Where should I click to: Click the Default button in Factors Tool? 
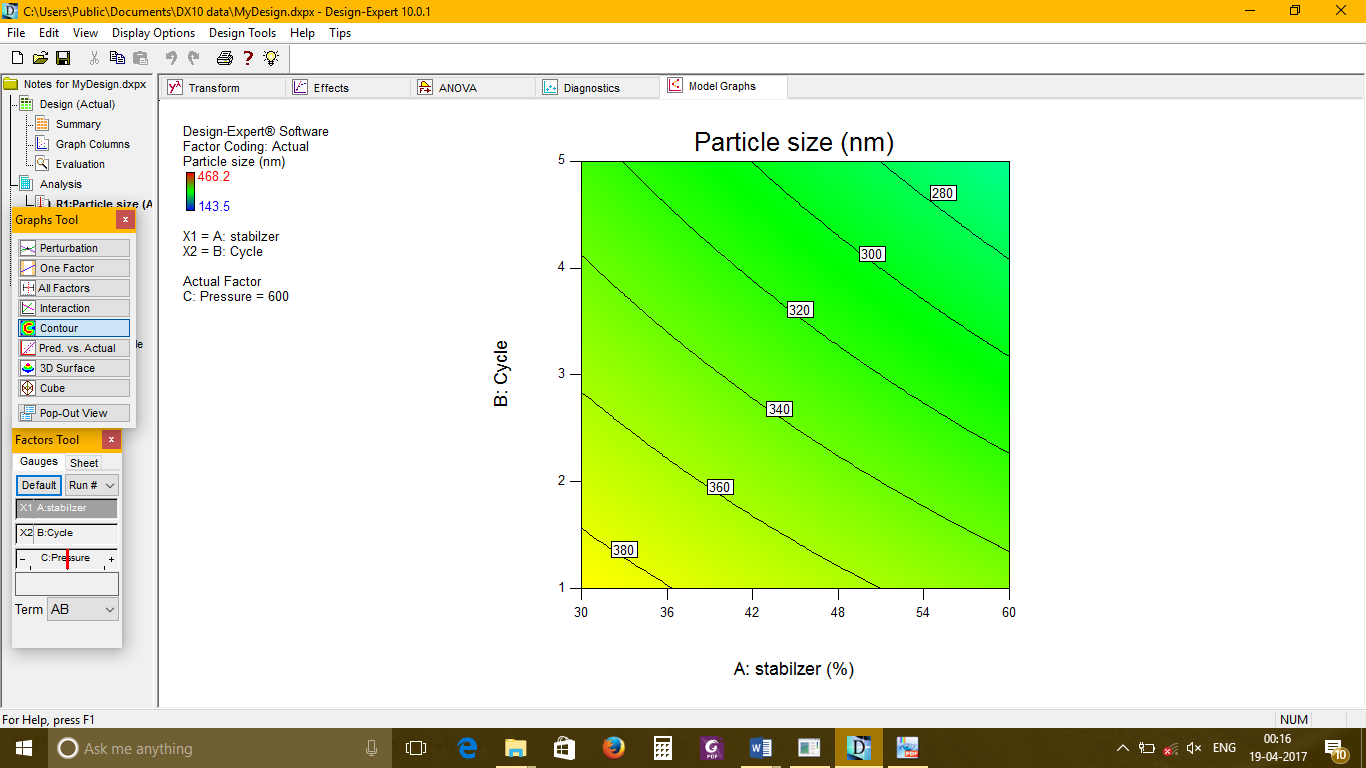[x=39, y=485]
